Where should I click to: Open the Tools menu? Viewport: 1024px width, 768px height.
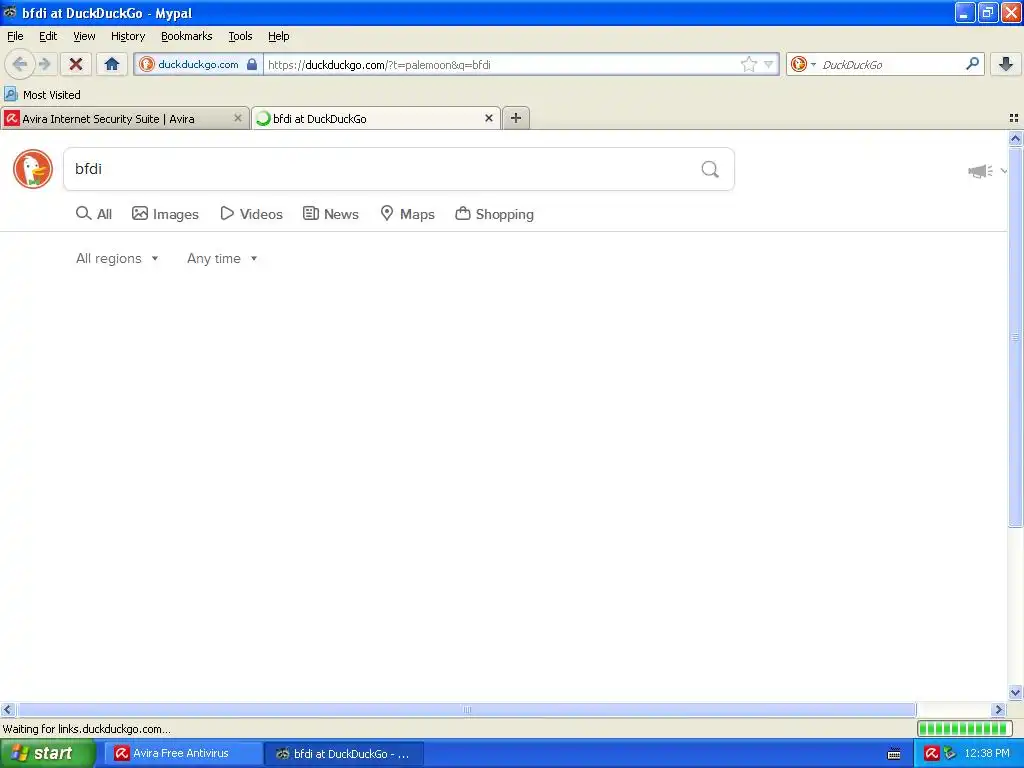coord(240,36)
